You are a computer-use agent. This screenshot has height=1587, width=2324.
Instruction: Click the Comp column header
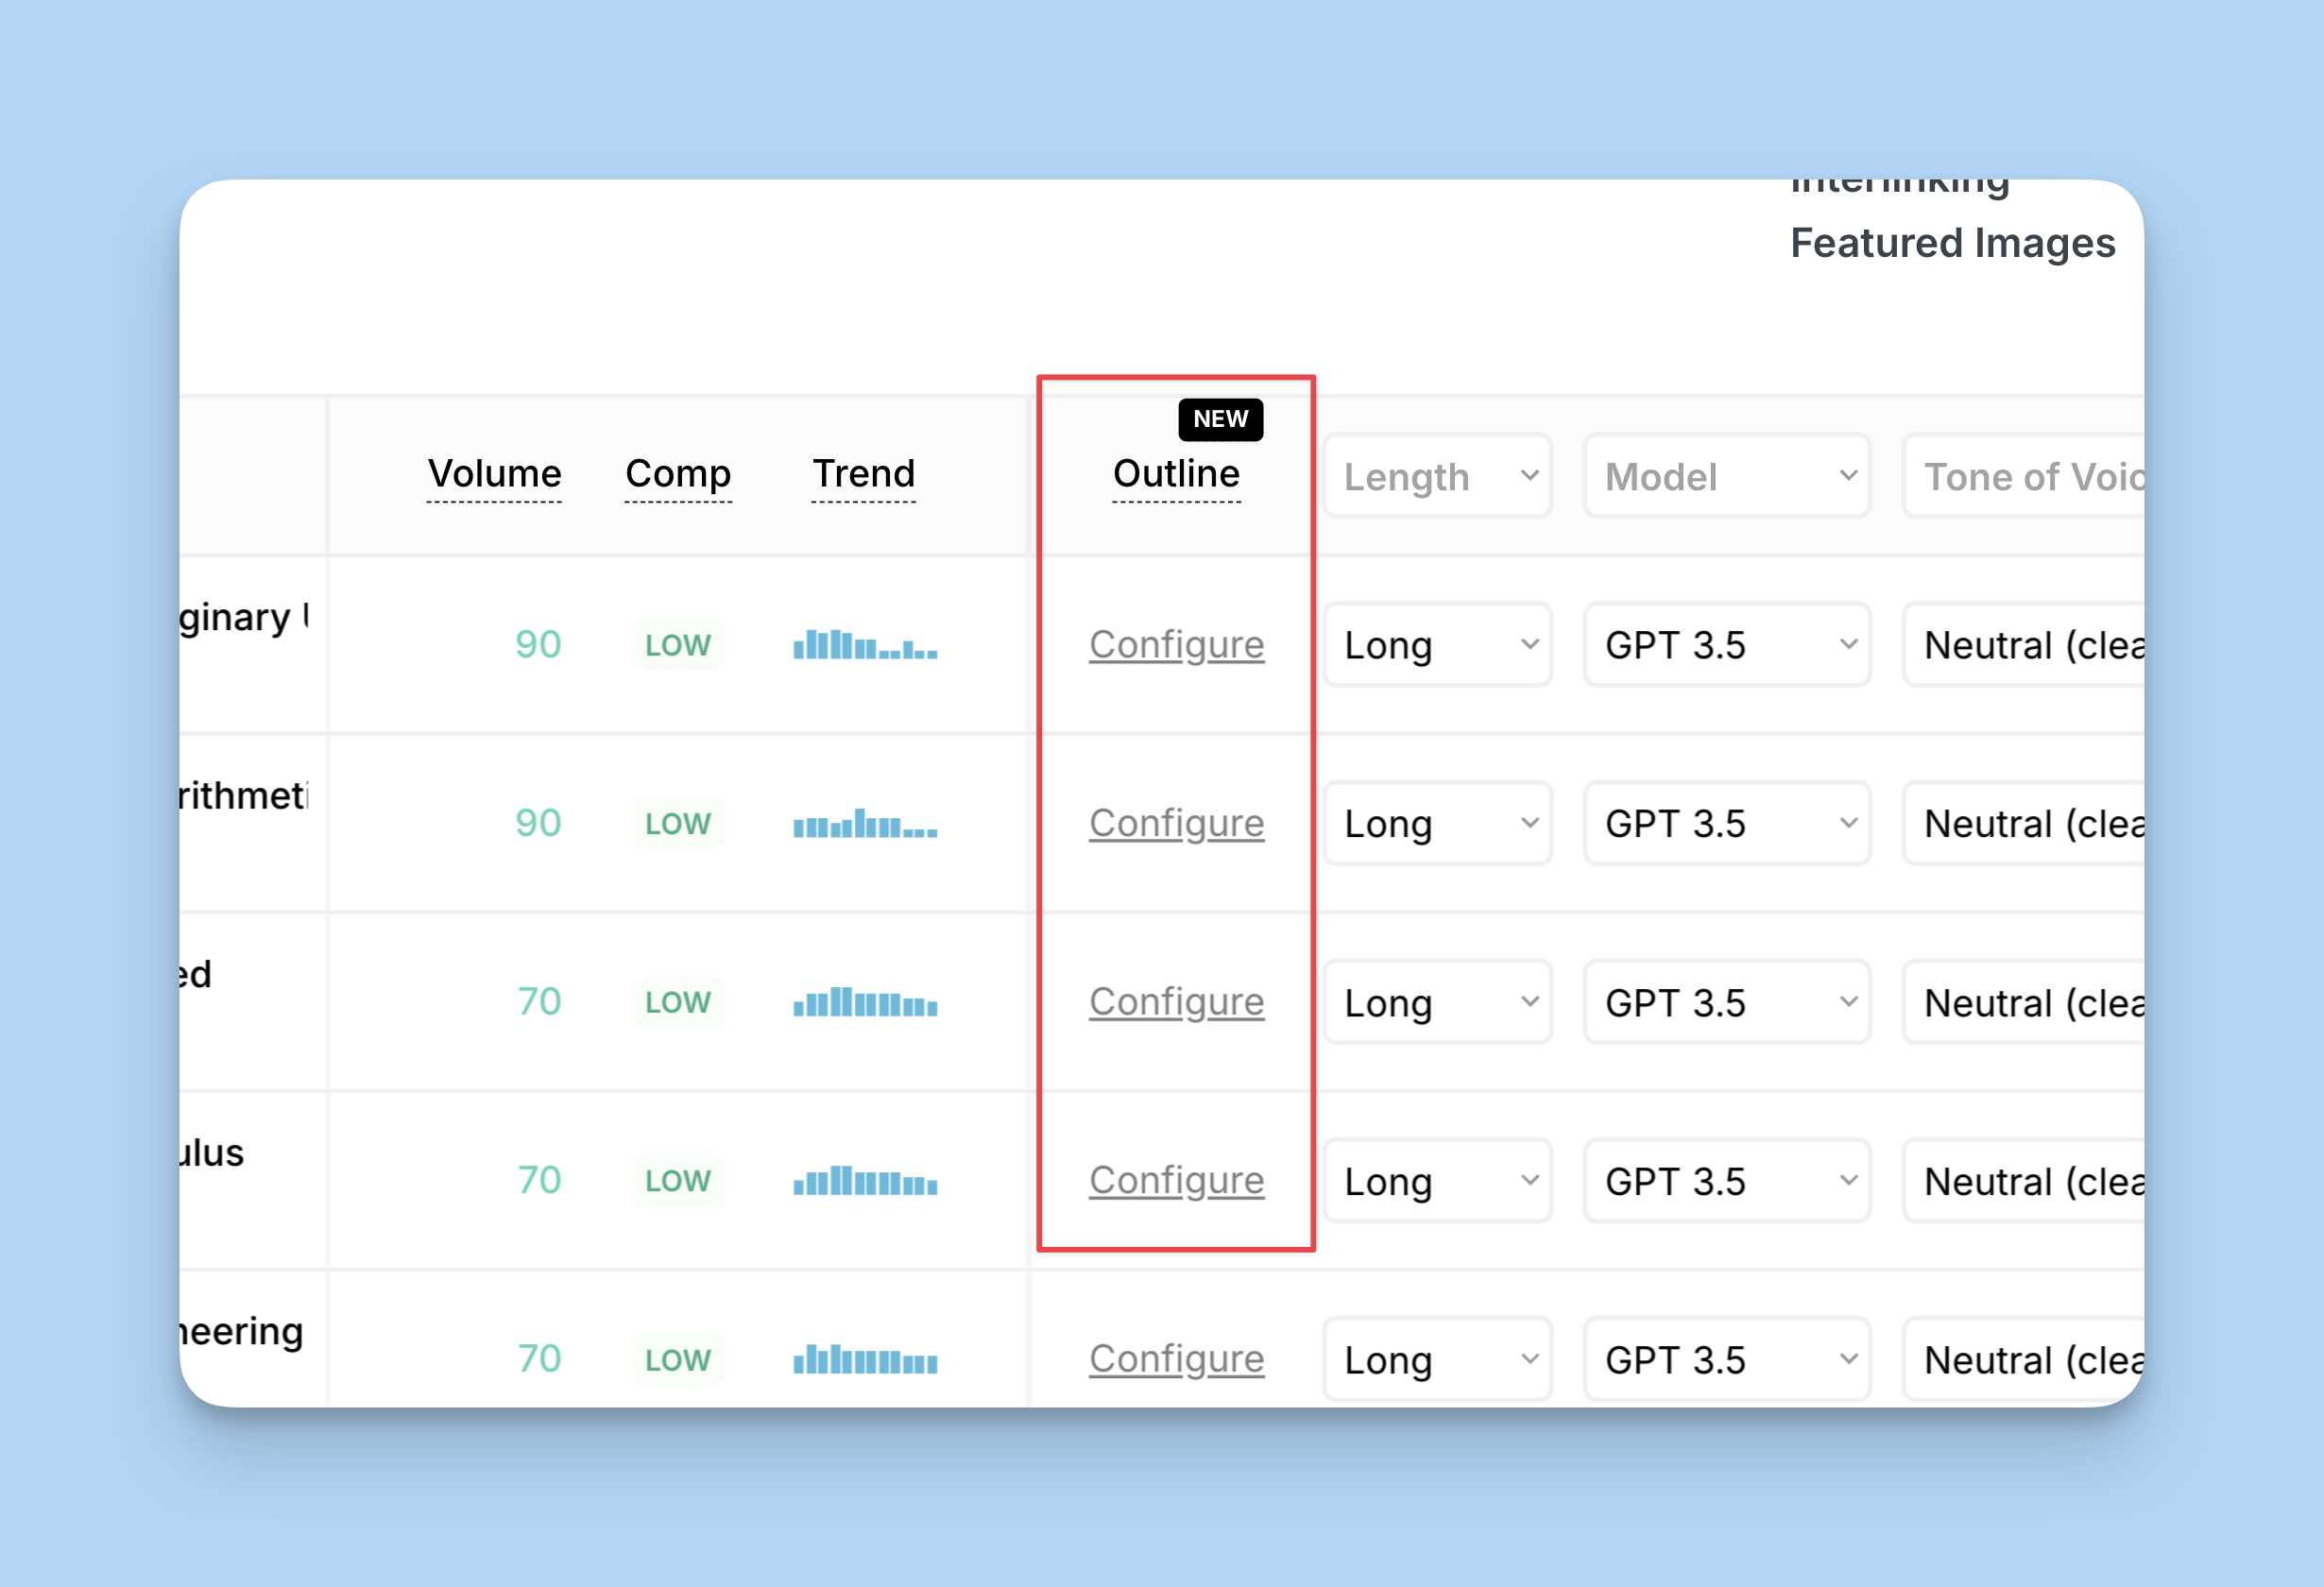pyautogui.click(x=678, y=474)
